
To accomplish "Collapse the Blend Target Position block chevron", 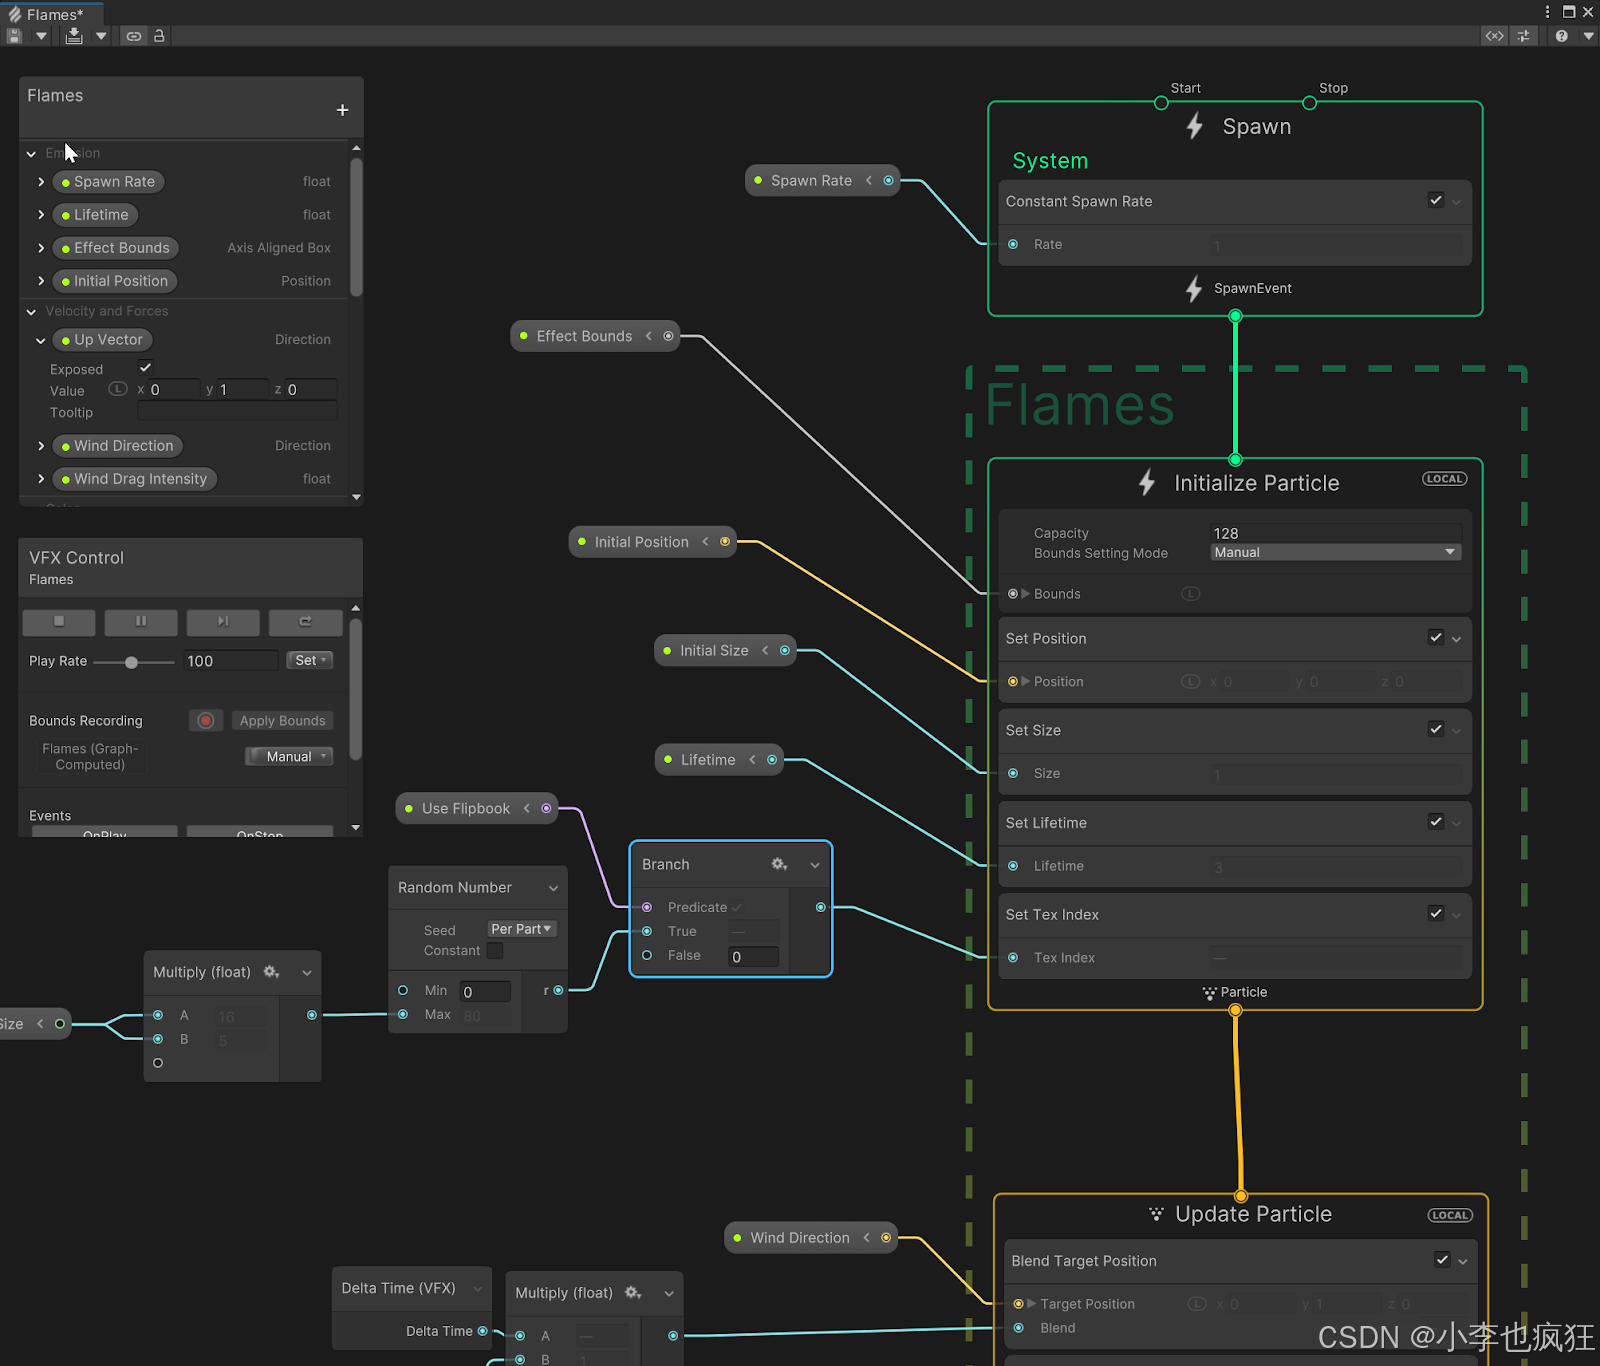I will pos(1463,1262).
